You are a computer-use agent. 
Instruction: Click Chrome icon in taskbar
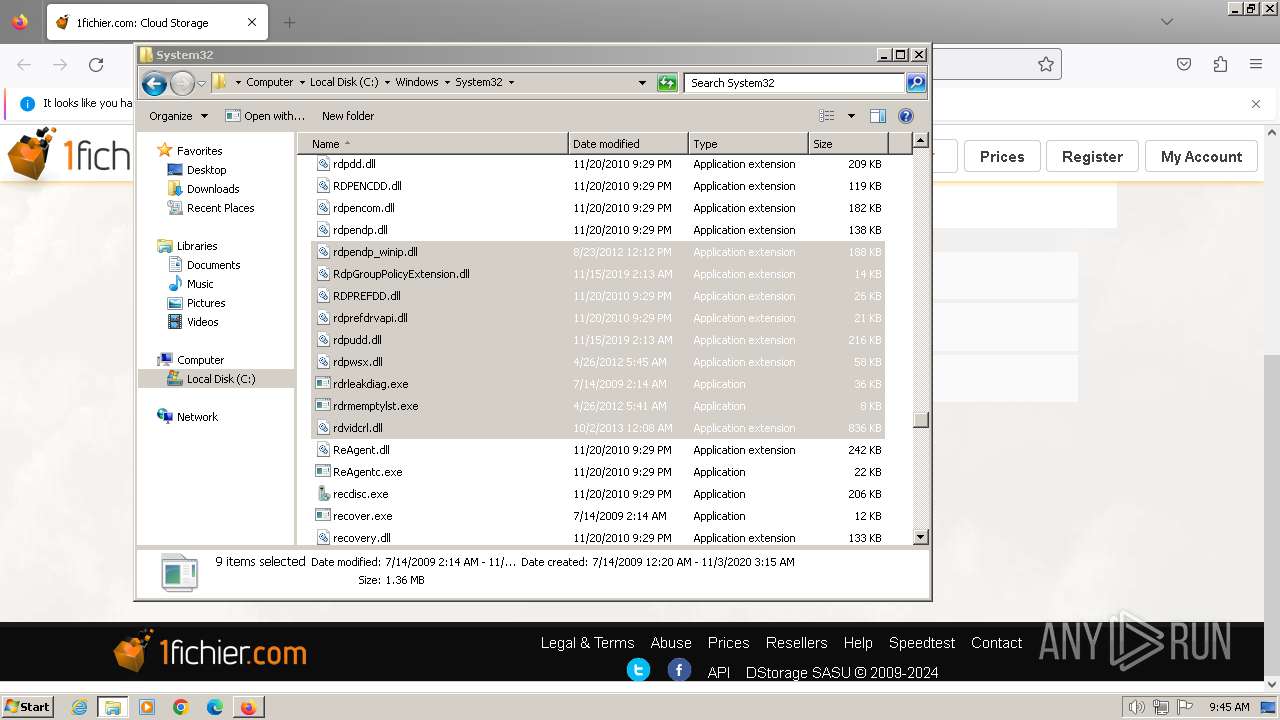[x=181, y=707]
